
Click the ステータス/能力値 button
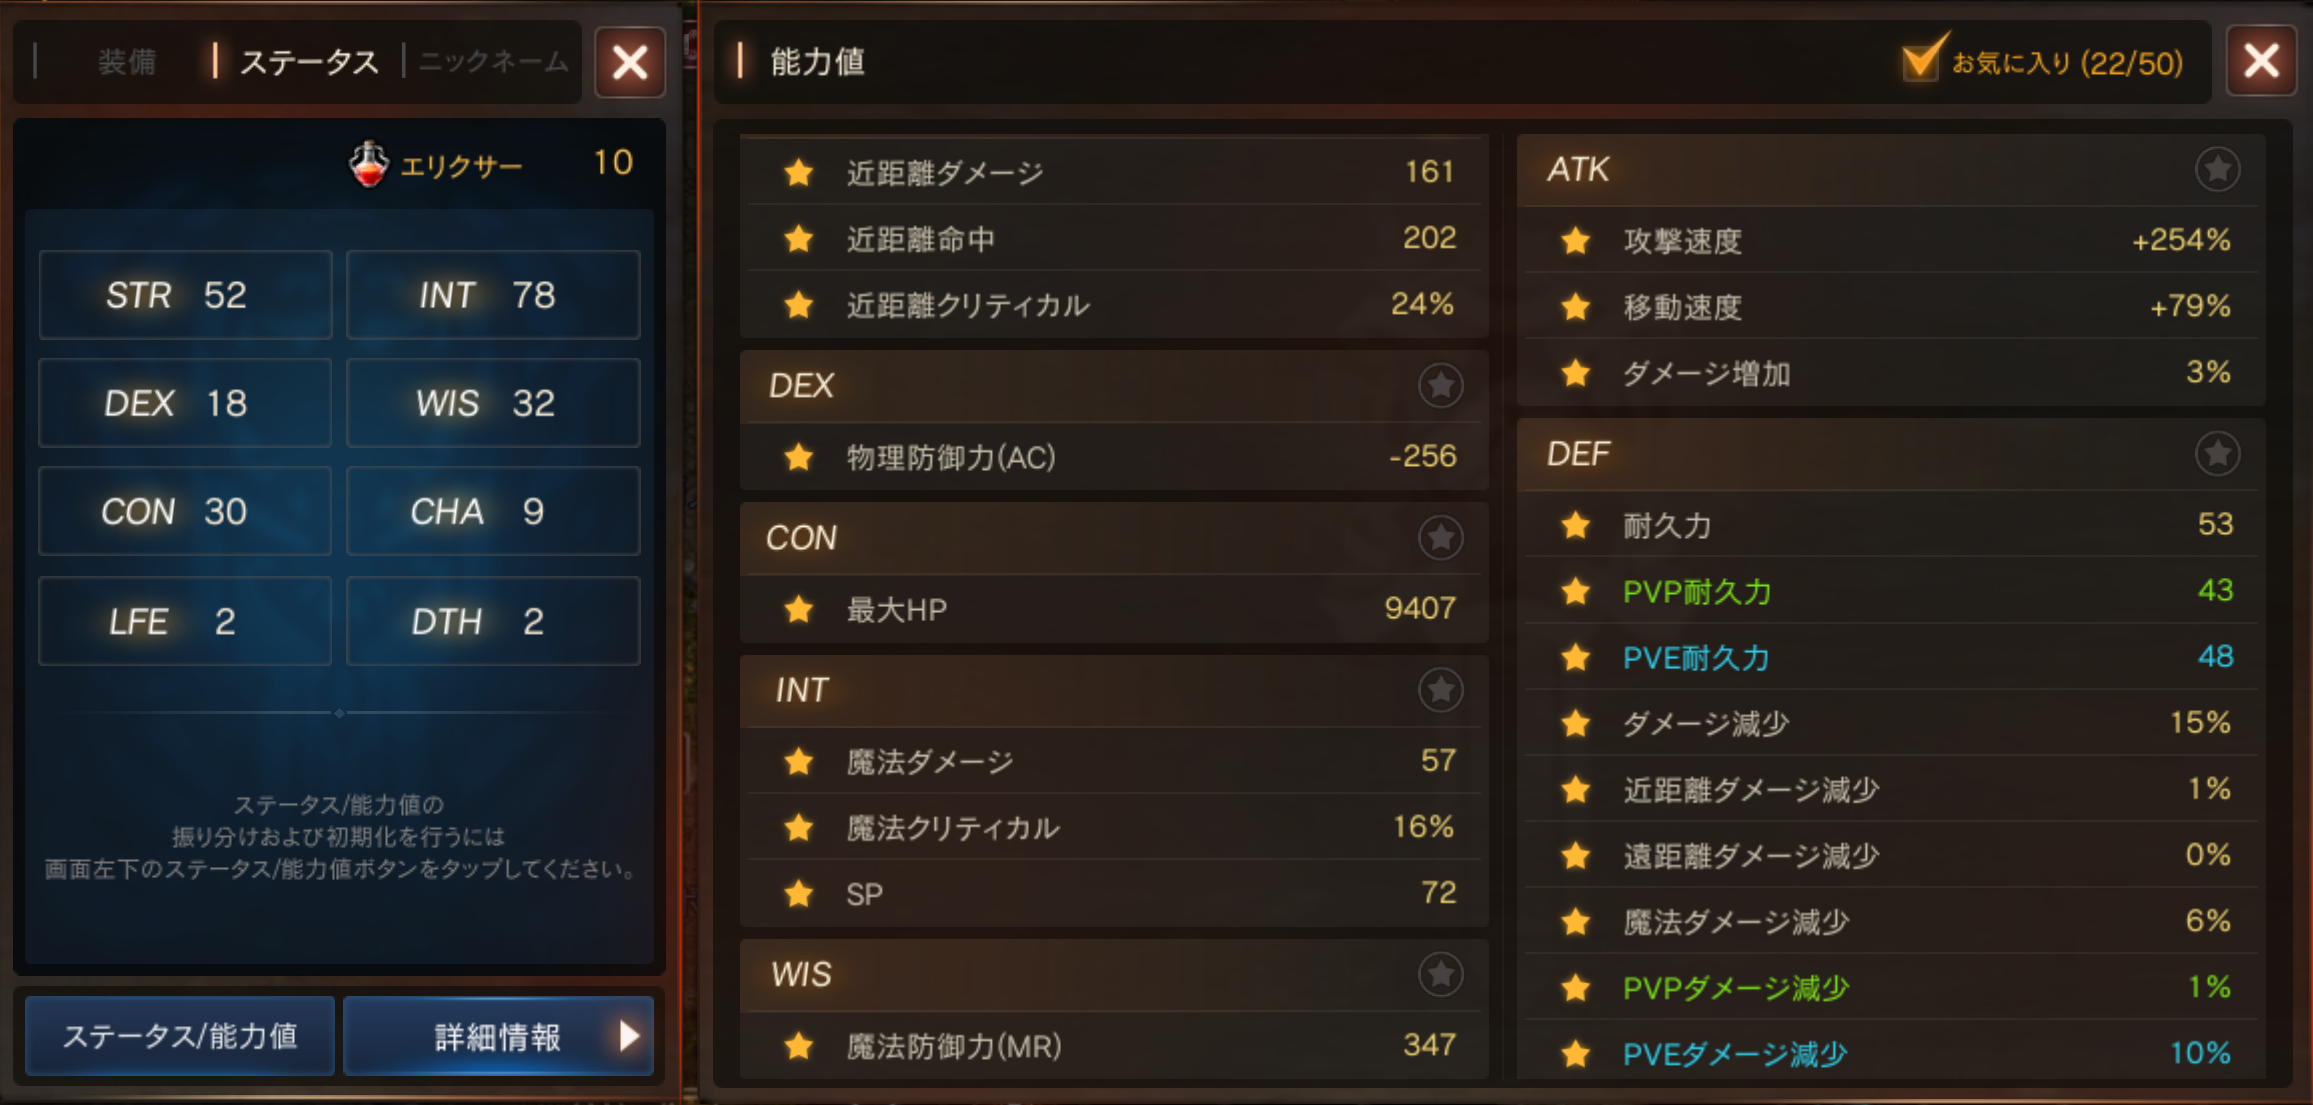click(180, 1036)
